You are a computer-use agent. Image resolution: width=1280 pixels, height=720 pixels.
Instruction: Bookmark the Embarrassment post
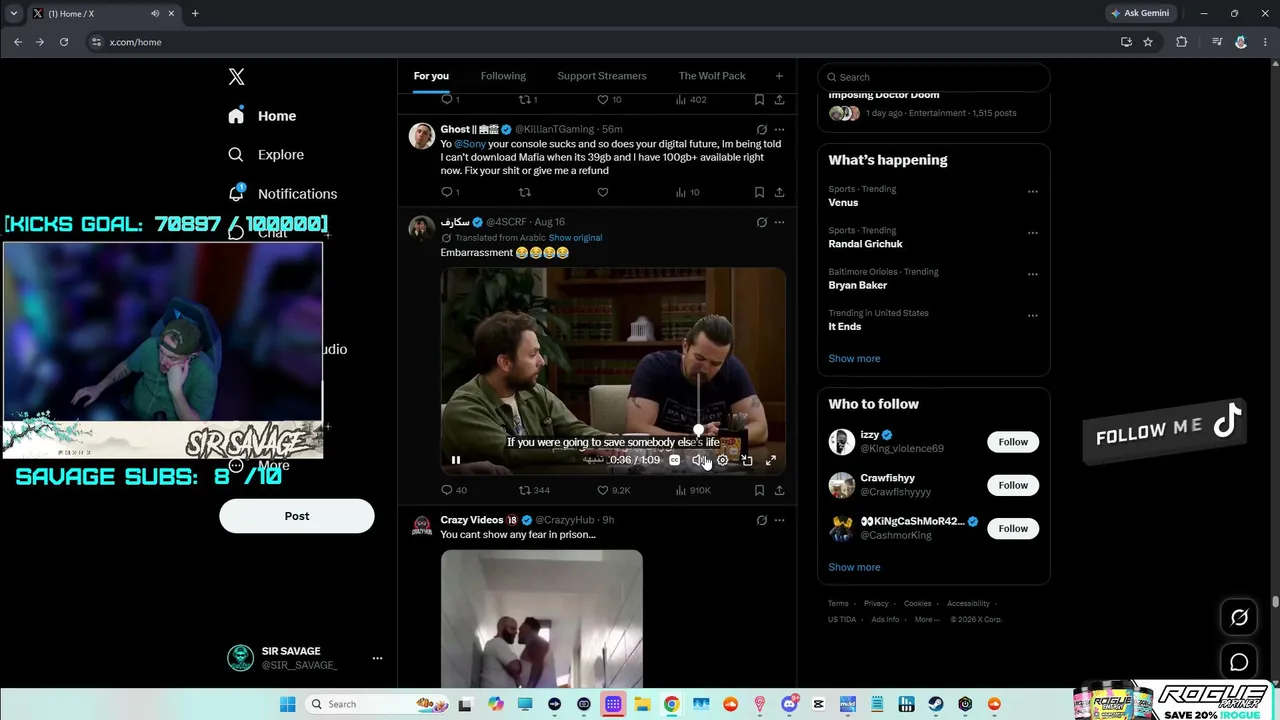[759, 490]
